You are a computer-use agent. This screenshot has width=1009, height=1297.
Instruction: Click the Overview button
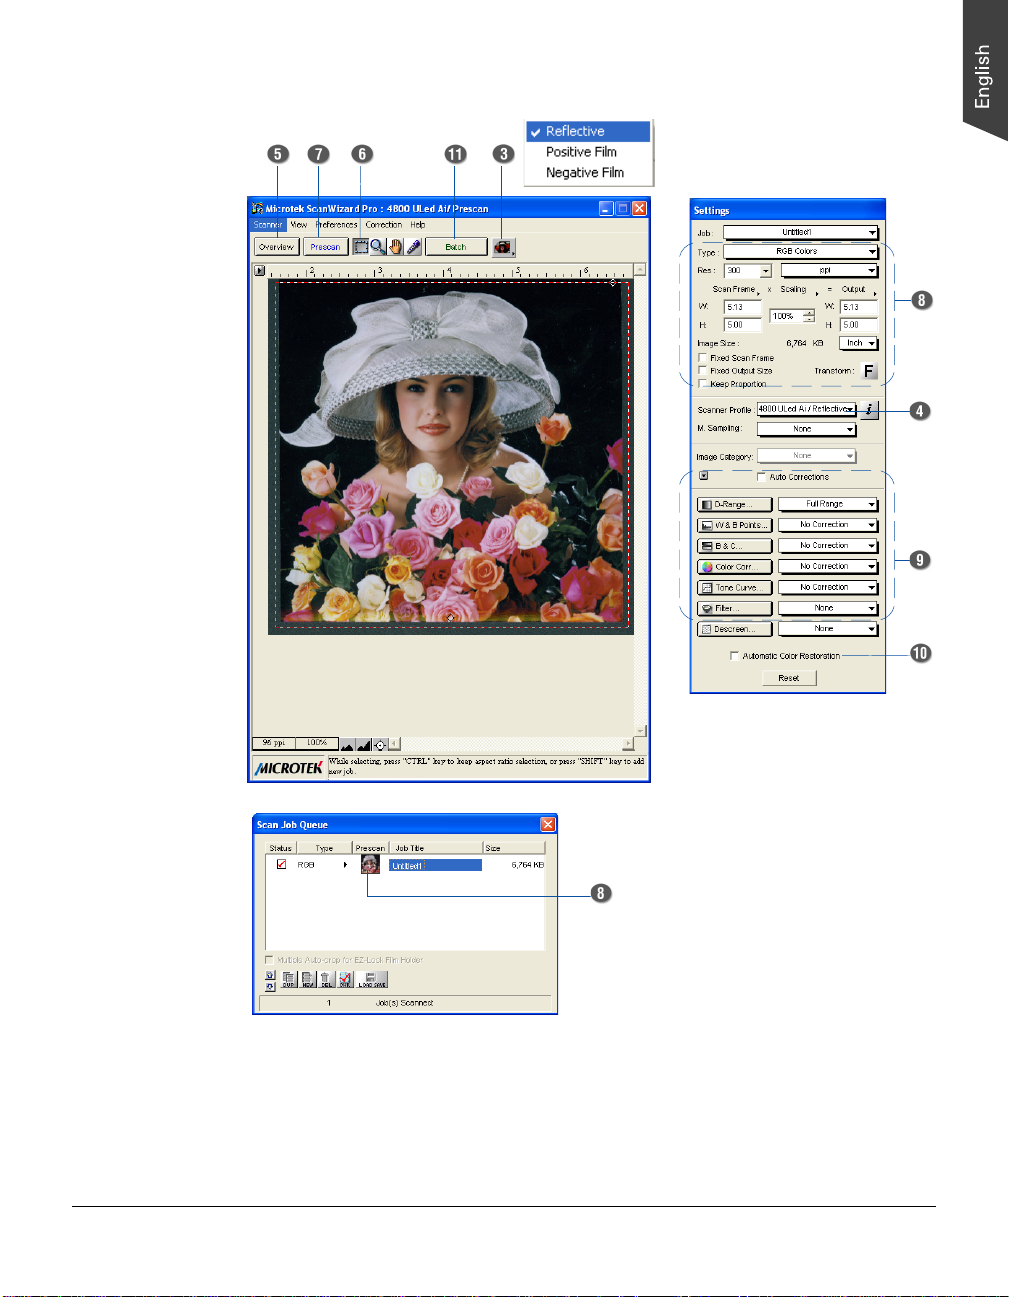click(x=276, y=247)
